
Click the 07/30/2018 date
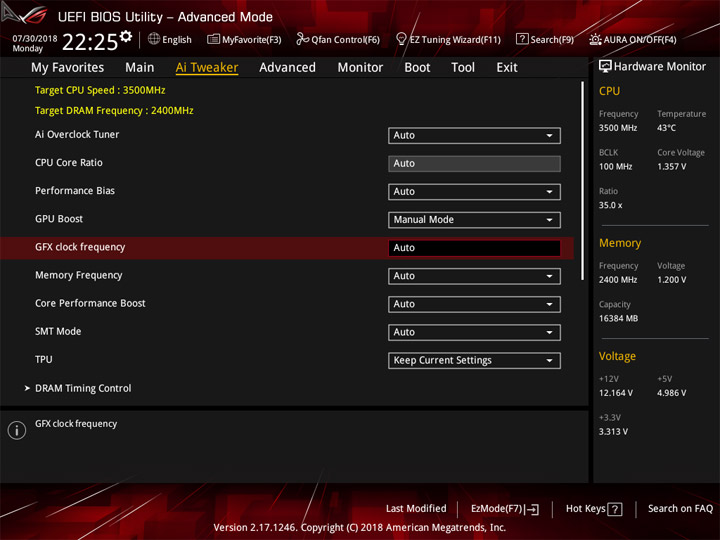click(x=34, y=38)
